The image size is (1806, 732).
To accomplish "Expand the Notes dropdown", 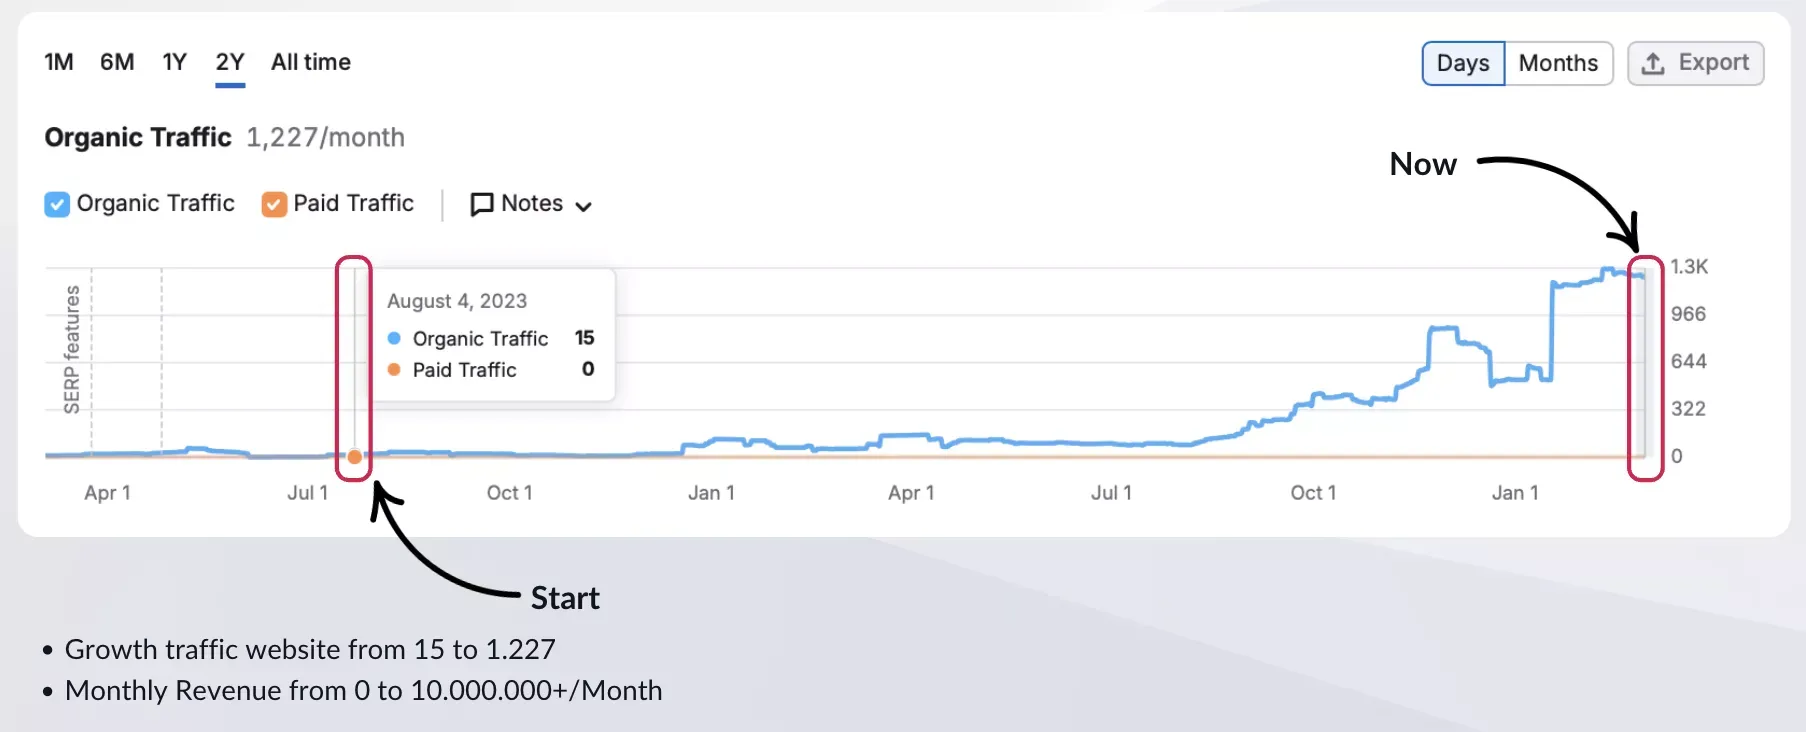I will (584, 204).
